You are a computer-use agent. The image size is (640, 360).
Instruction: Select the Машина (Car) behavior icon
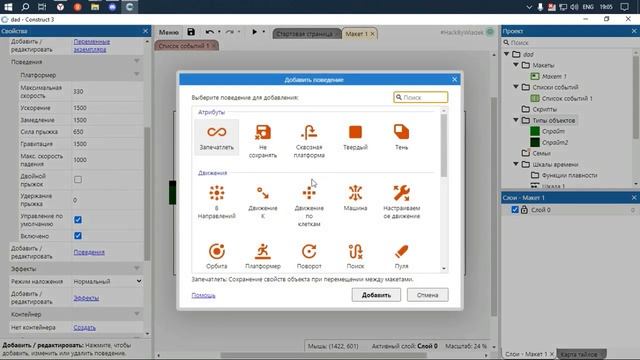click(355, 193)
